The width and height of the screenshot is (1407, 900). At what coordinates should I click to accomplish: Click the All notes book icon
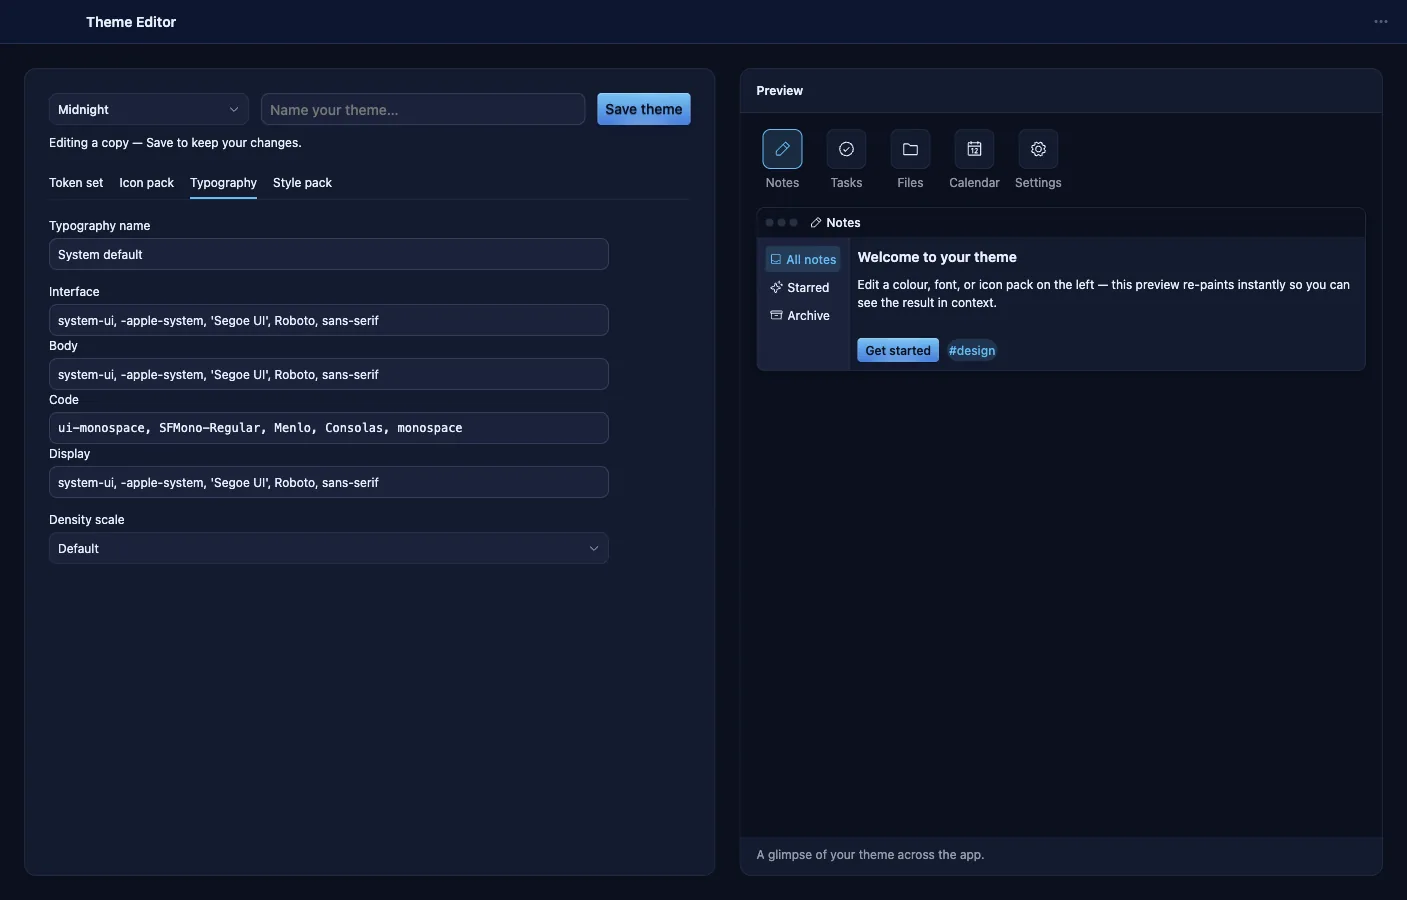(775, 260)
